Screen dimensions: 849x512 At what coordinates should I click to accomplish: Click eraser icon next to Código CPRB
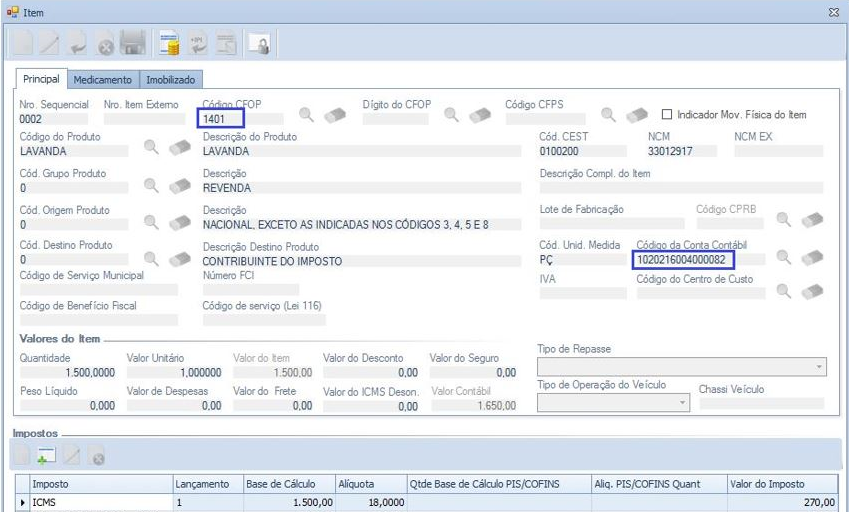[812, 220]
